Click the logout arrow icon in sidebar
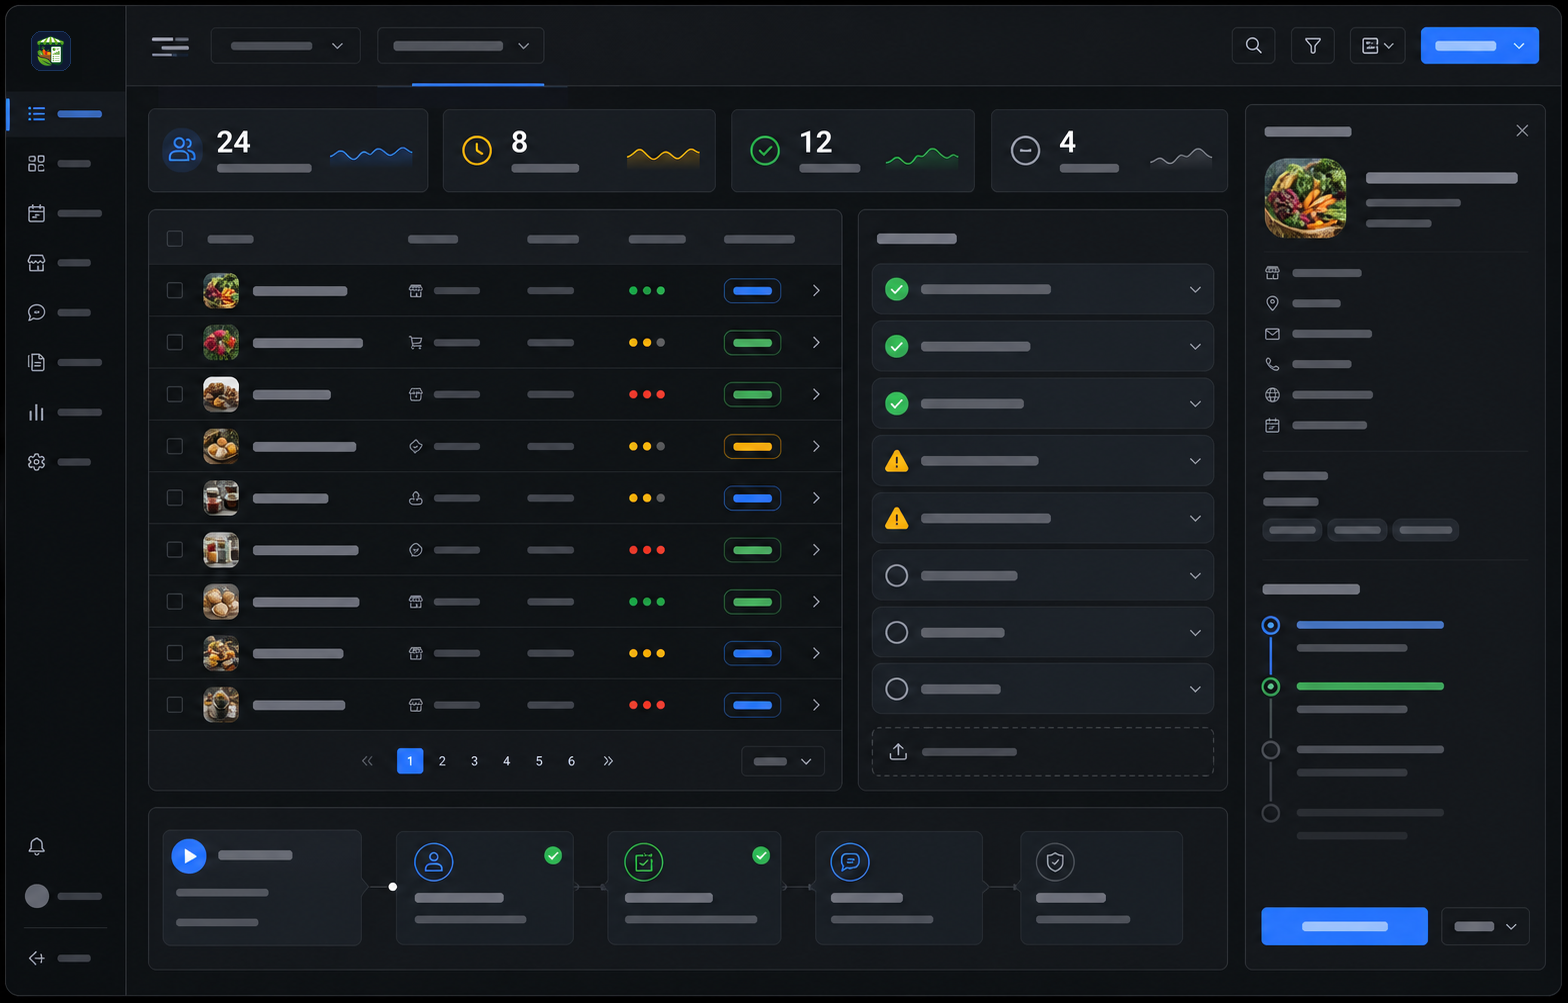The image size is (1568, 1003). pyautogui.click(x=37, y=958)
